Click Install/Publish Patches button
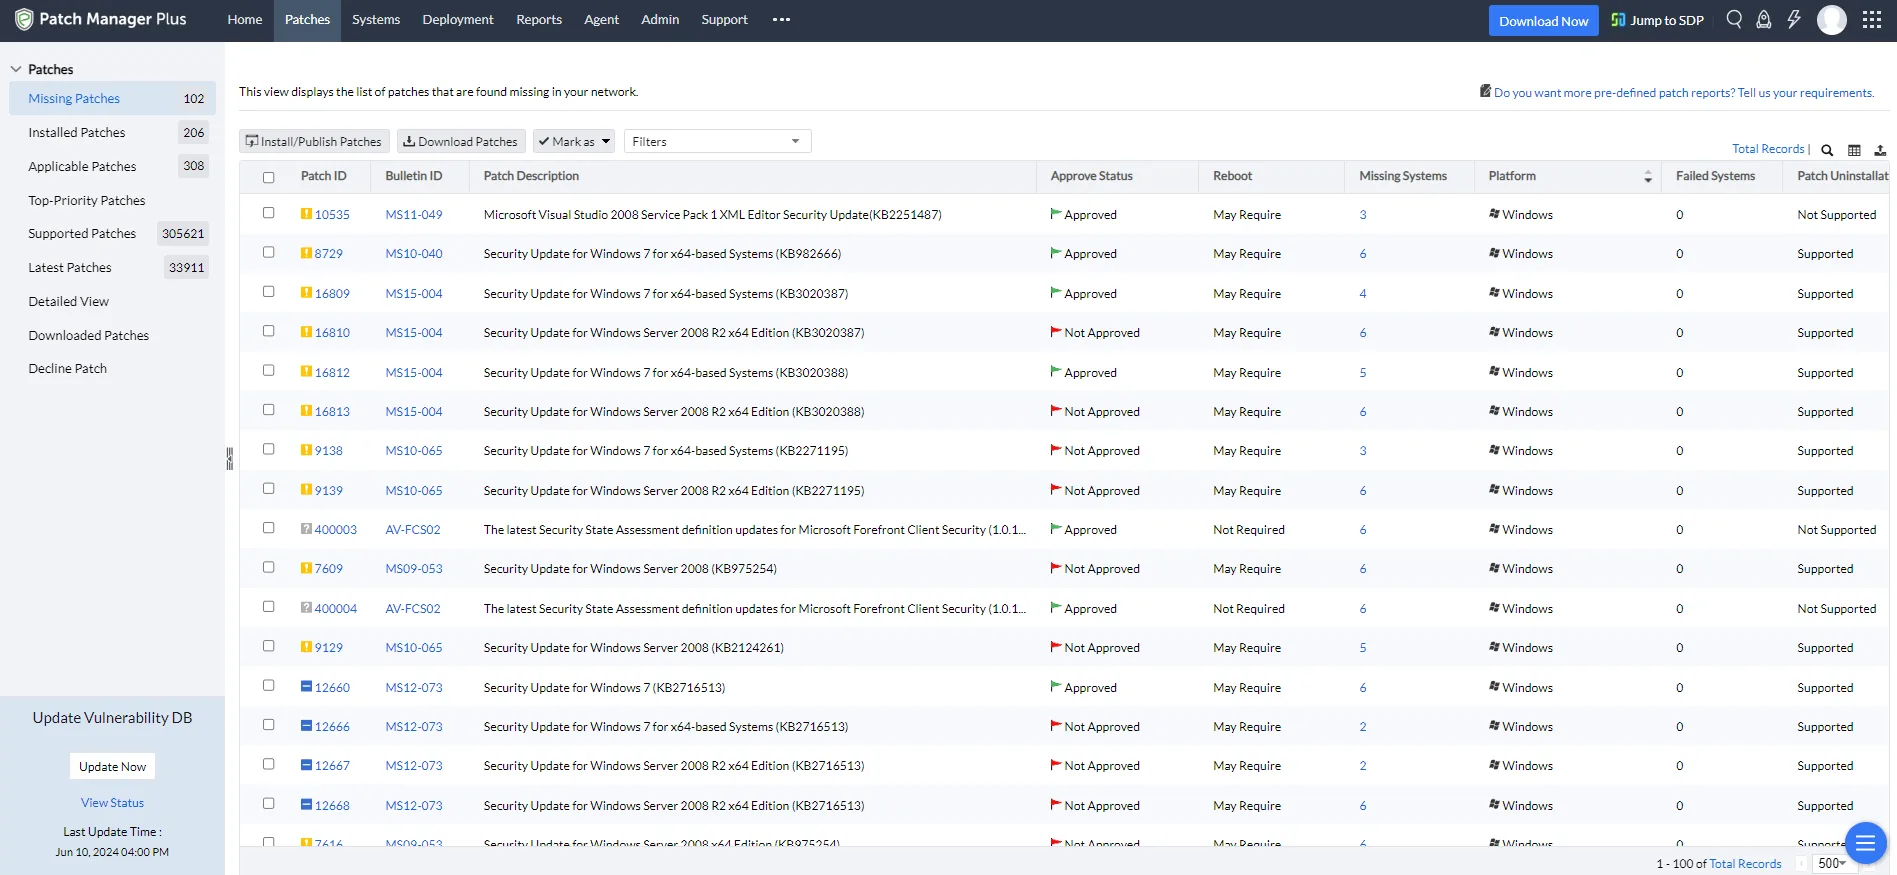 coord(314,141)
